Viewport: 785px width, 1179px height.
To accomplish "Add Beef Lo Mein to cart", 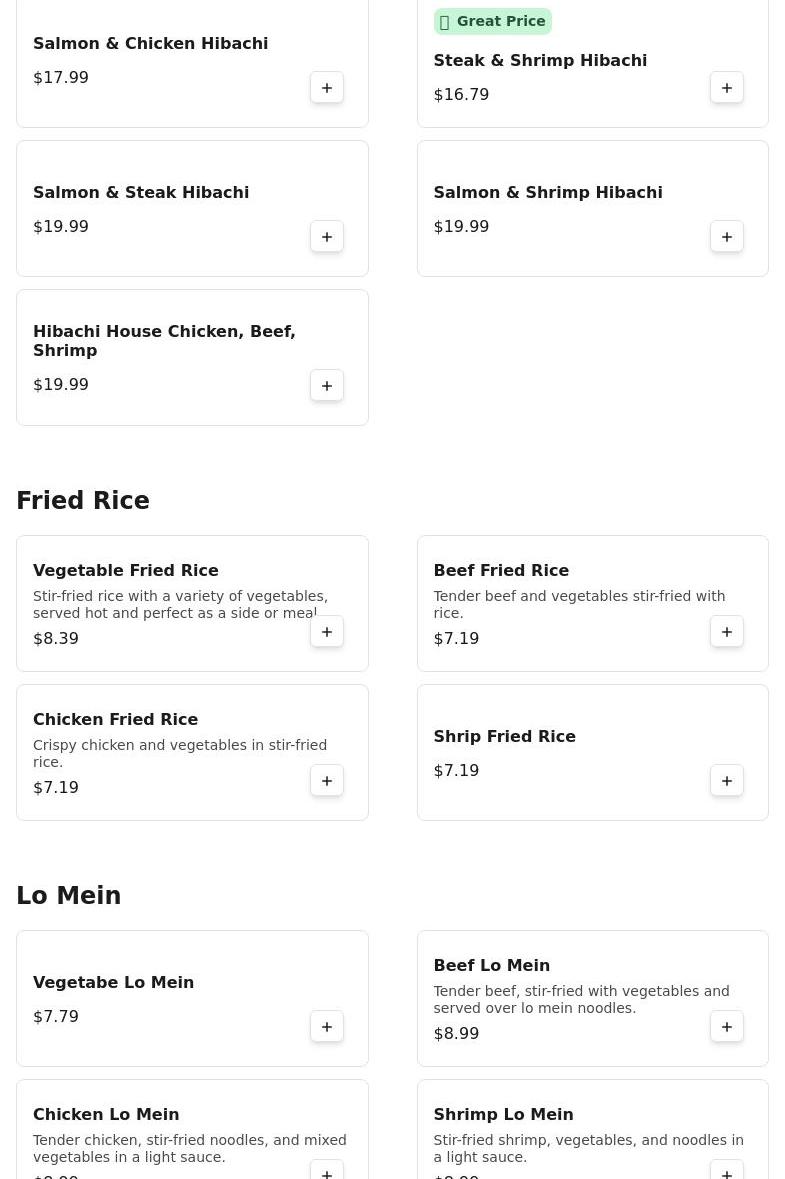I will [727, 1027].
